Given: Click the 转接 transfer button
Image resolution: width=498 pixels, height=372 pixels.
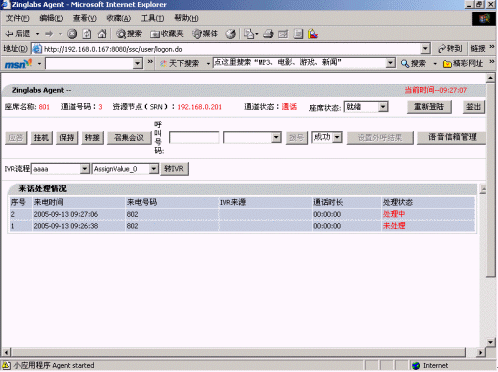Looking at the screenshot, I should coord(92,138).
